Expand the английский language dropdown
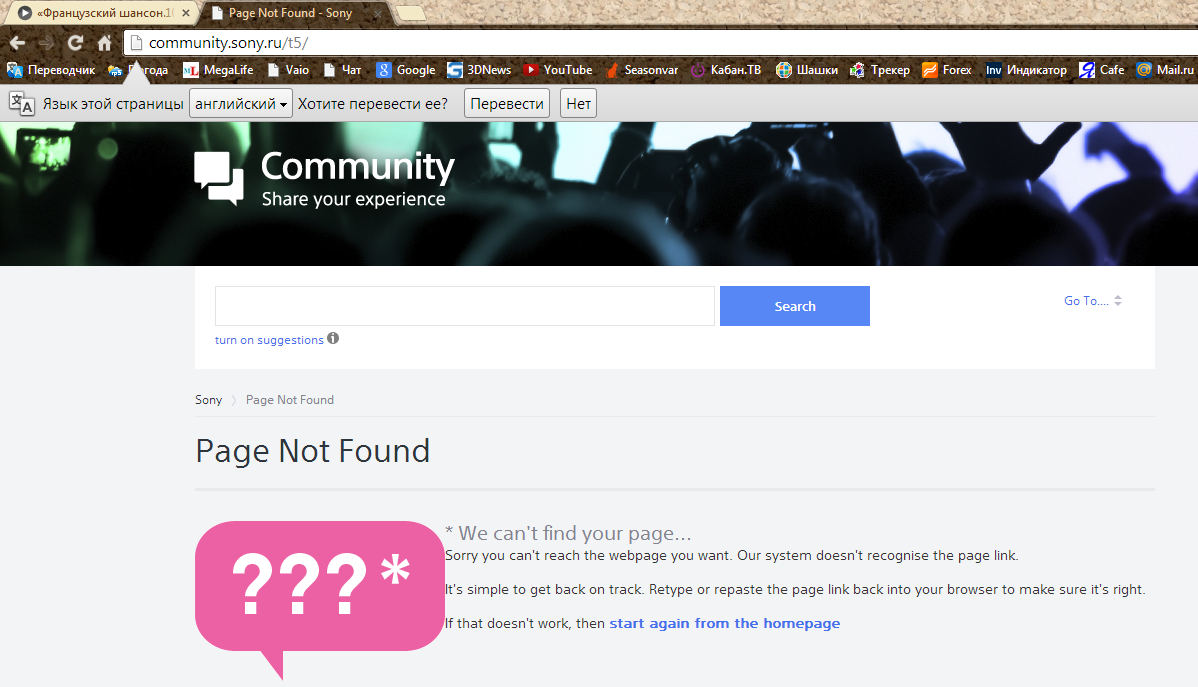The height and width of the screenshot is (687, 1198). pos(241,104)
